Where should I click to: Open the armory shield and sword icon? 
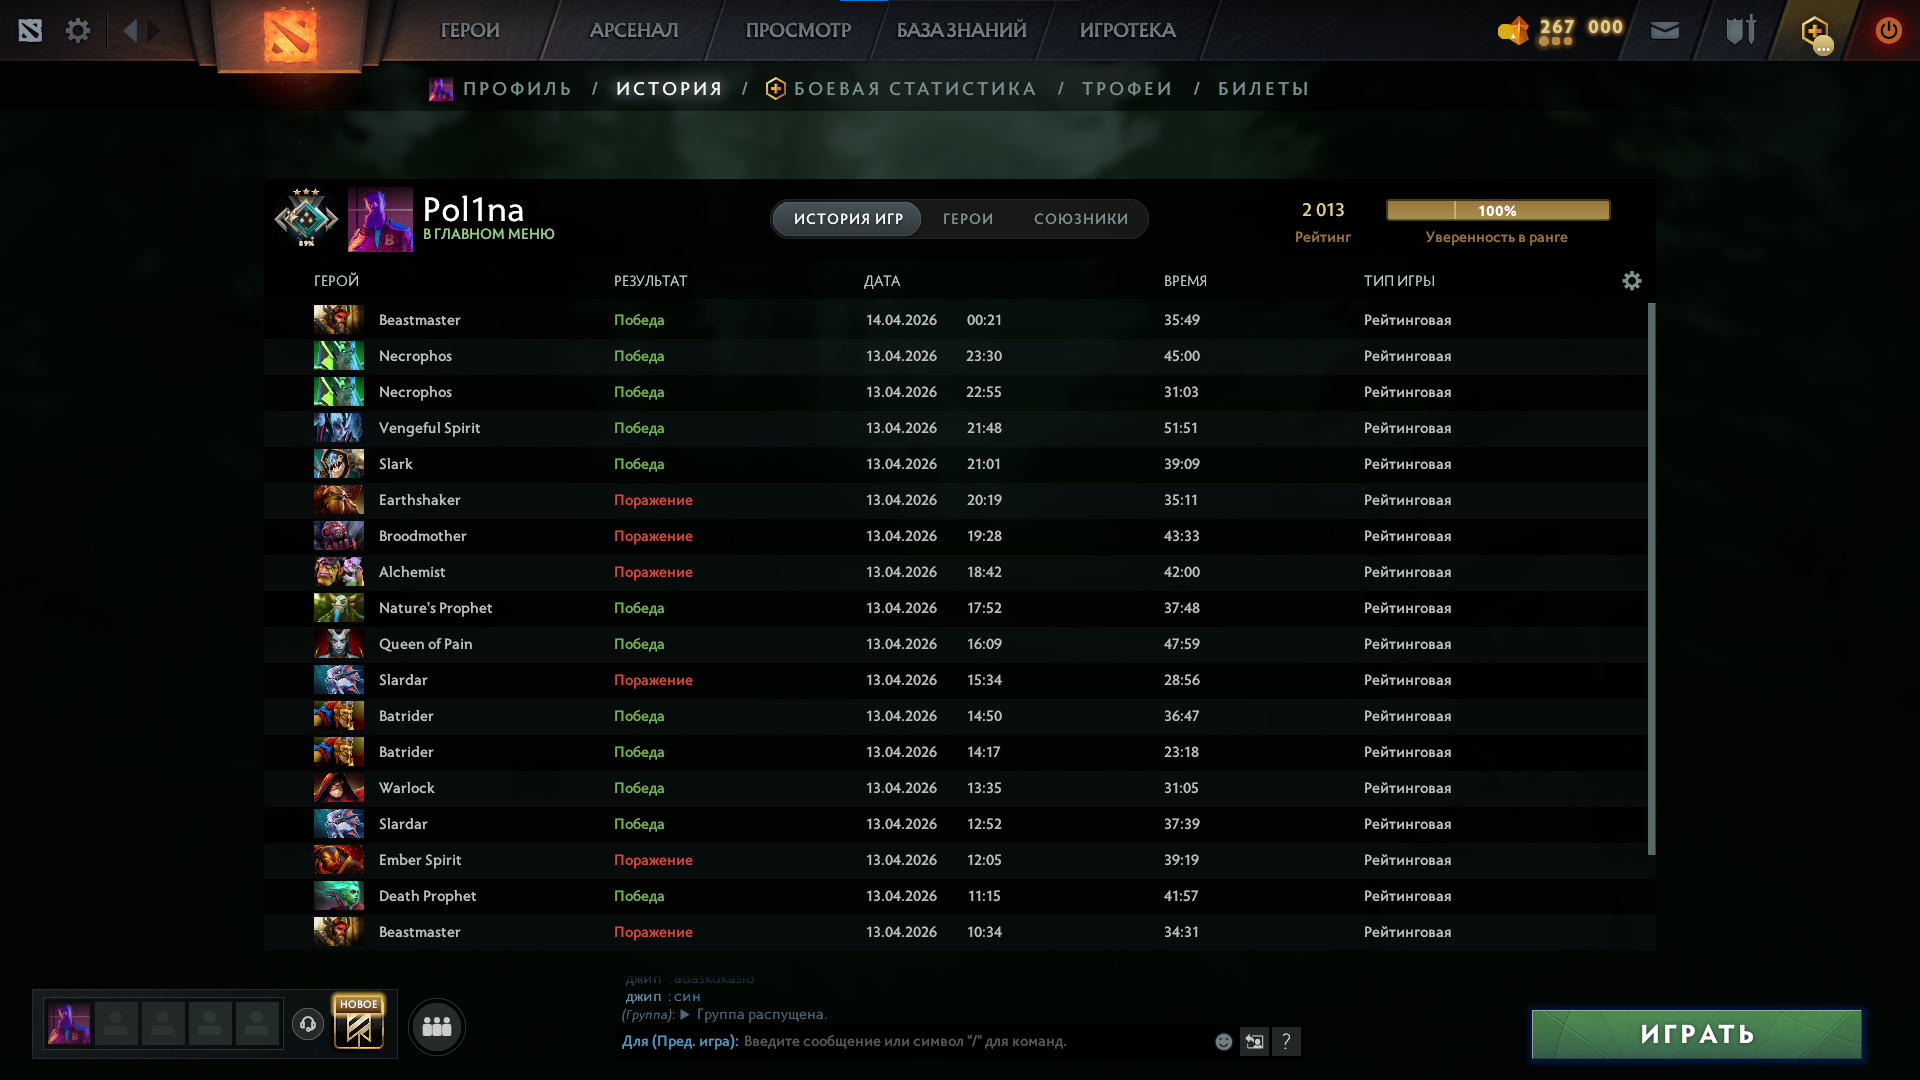[1740, 31]
